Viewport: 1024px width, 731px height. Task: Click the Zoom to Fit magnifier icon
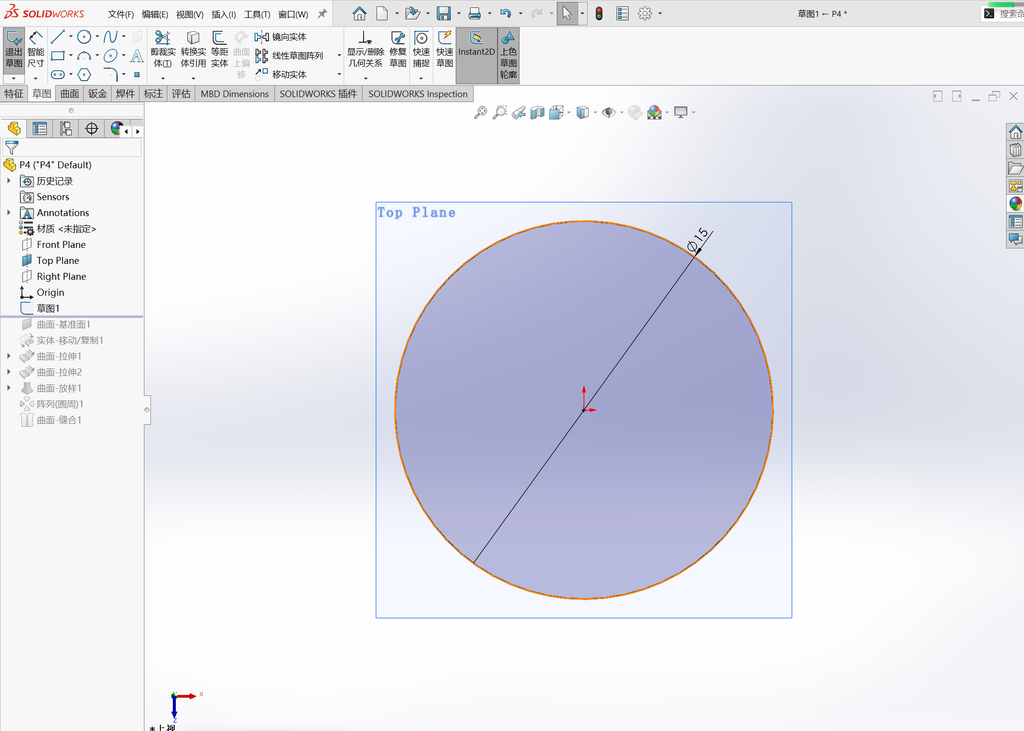(x=480, y=112)
